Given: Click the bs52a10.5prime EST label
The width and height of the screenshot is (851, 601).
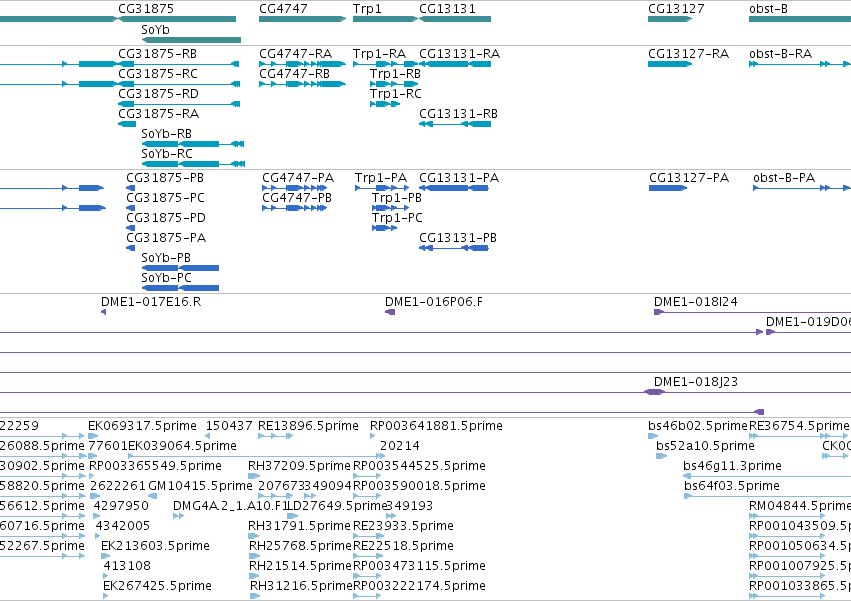Looking at the screenshot, I should pyautogui.click(x=706, y=446).
